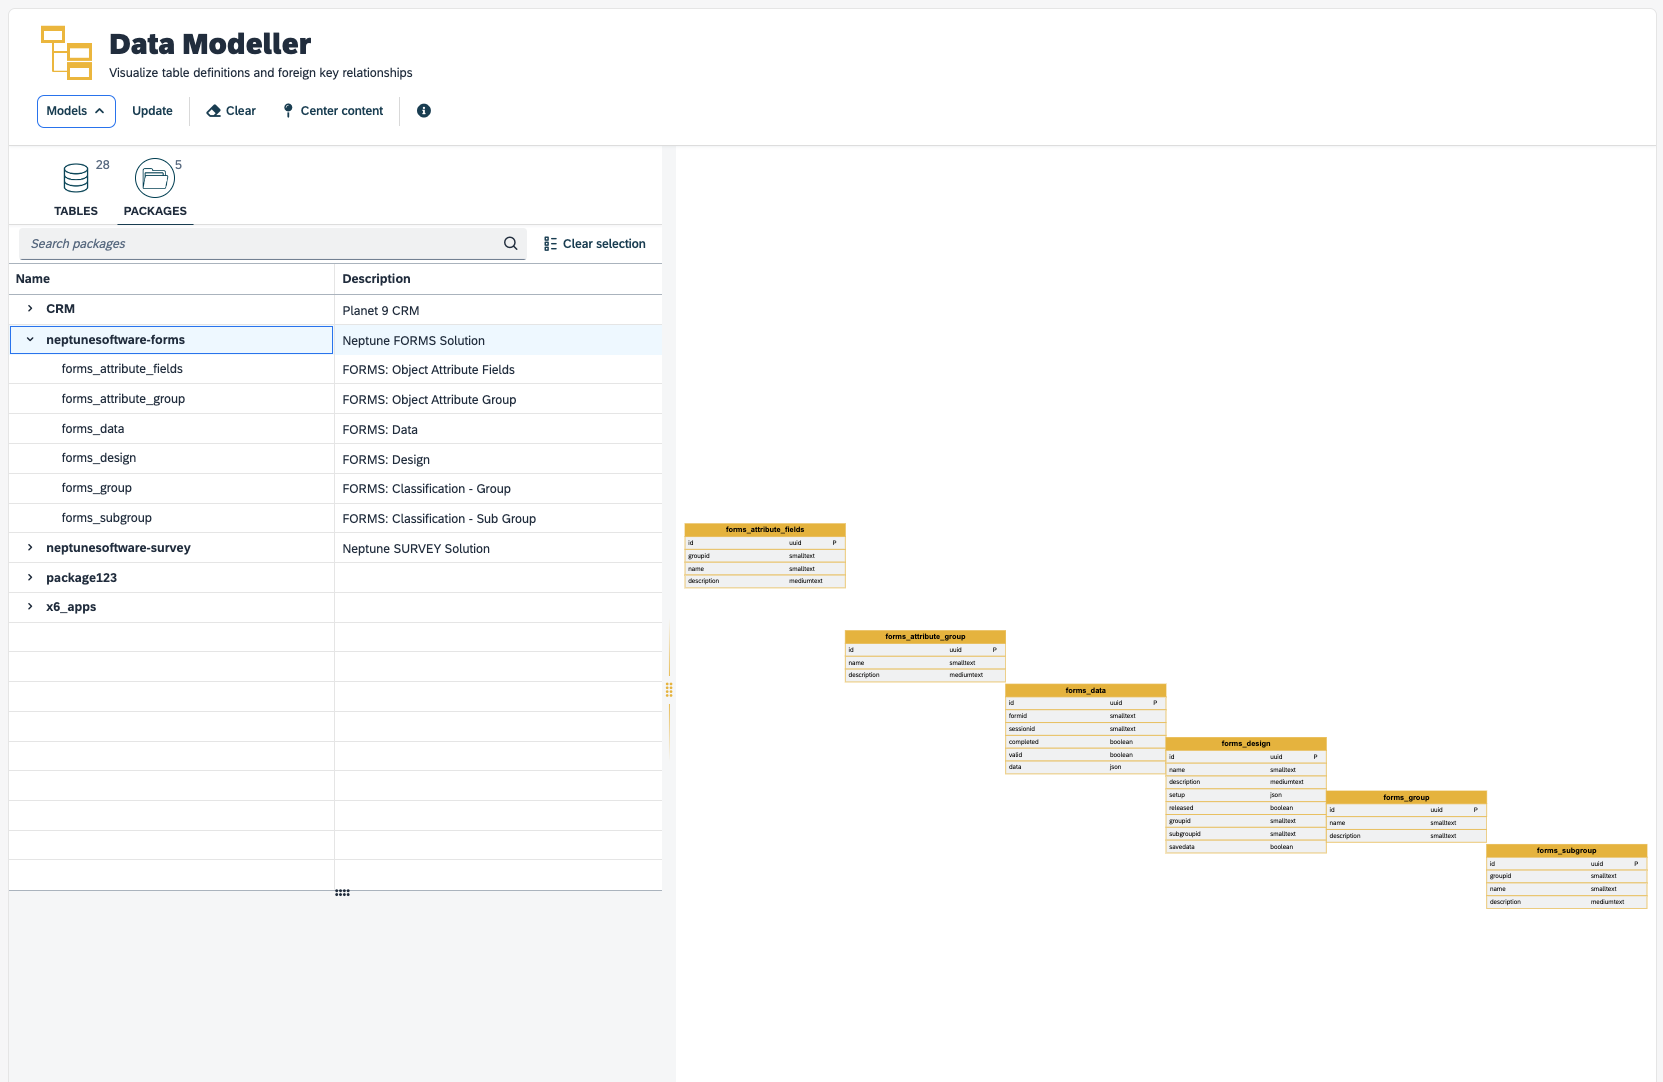Click the Clear eraser button

point(231,111)
